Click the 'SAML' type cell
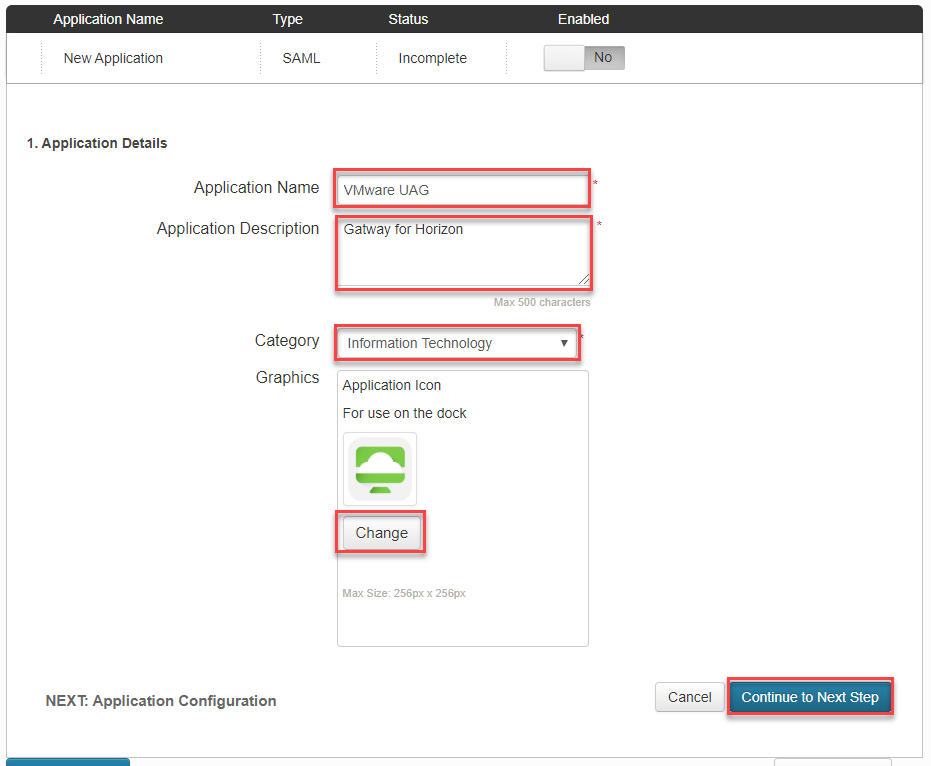This screenshot has height=766, width=931. (301, 58)
